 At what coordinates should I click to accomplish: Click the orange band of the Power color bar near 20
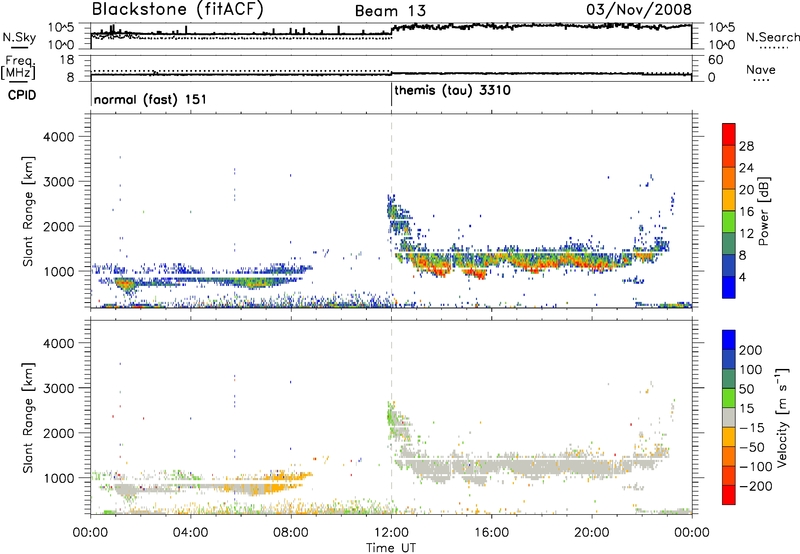point(729,178)
